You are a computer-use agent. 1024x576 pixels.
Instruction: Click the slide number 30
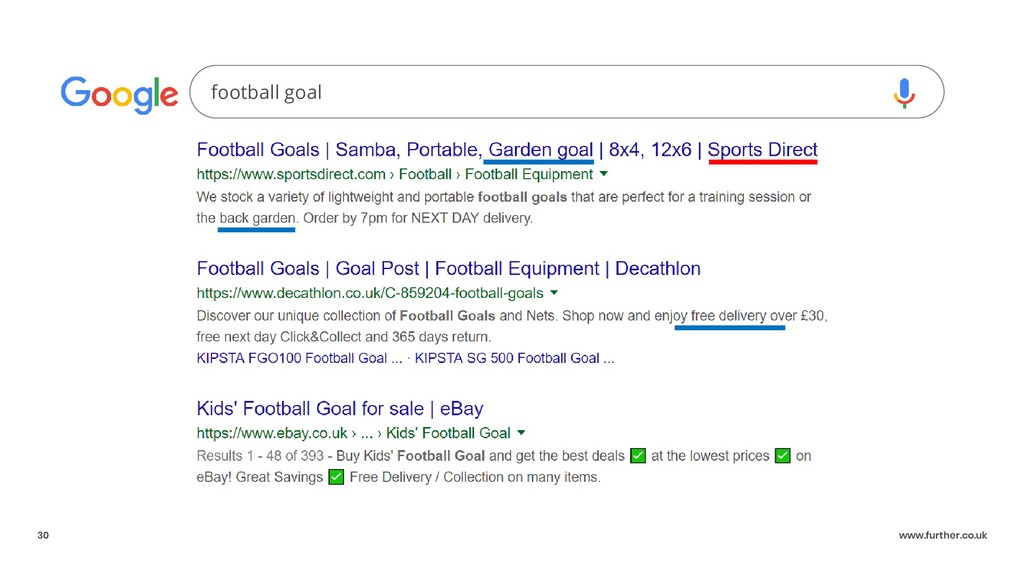click(x=43, y=535)
